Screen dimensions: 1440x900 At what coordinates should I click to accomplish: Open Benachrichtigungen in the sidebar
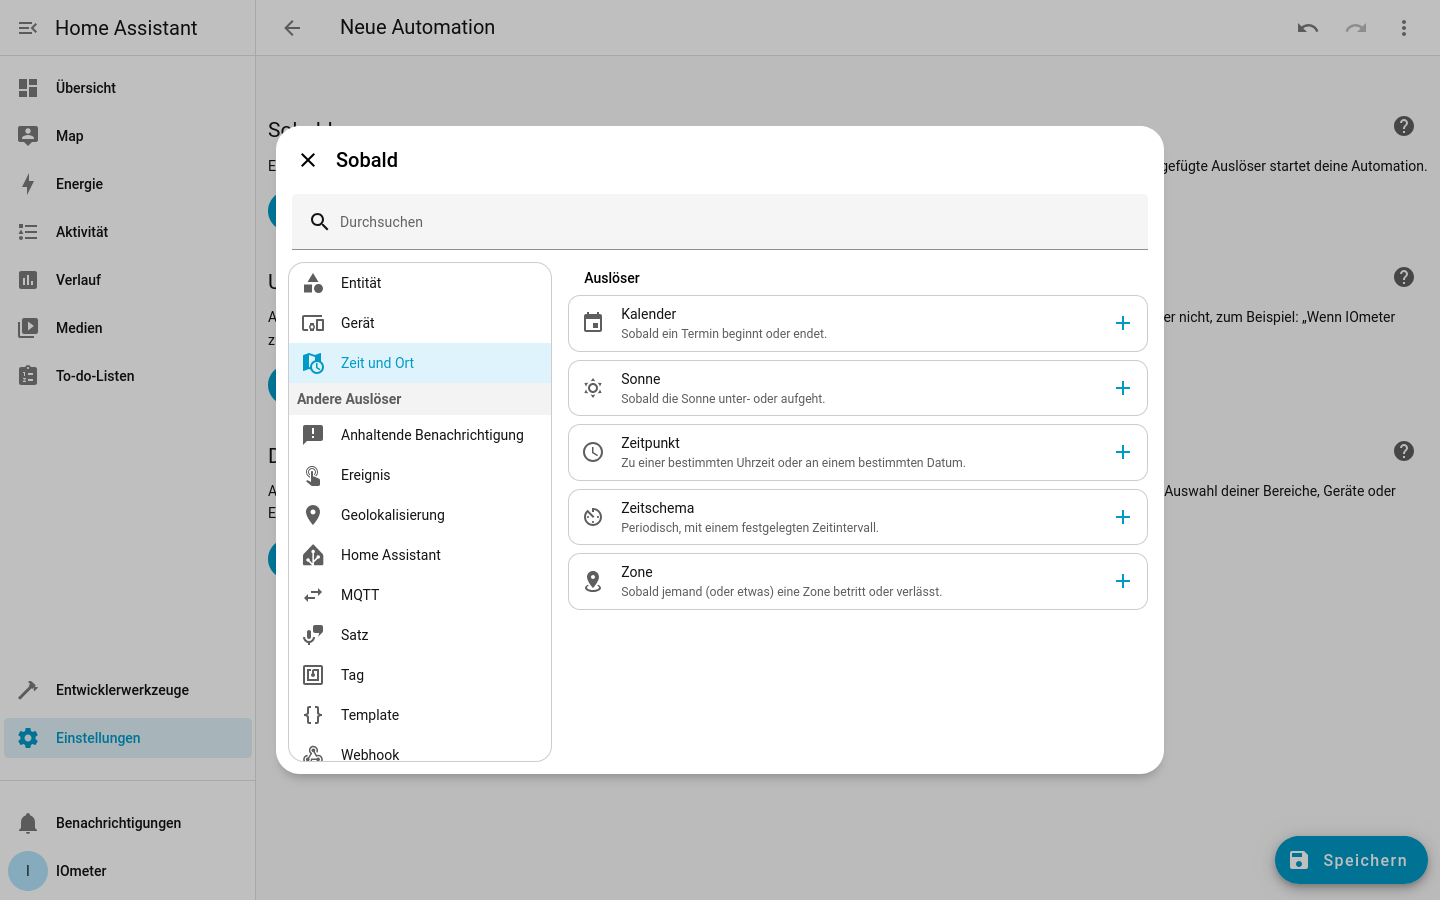click(128, 823)
